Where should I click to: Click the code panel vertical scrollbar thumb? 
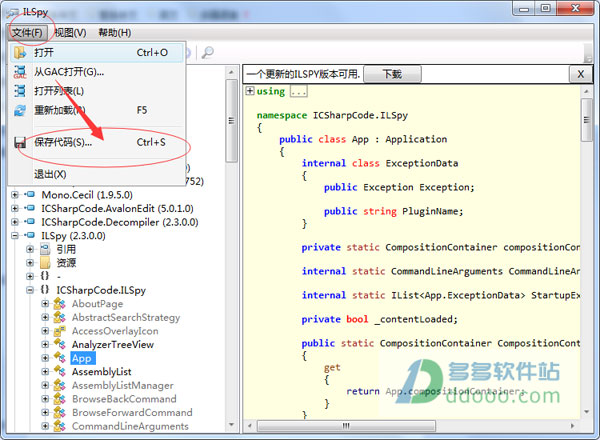click(x=586, y=120)
